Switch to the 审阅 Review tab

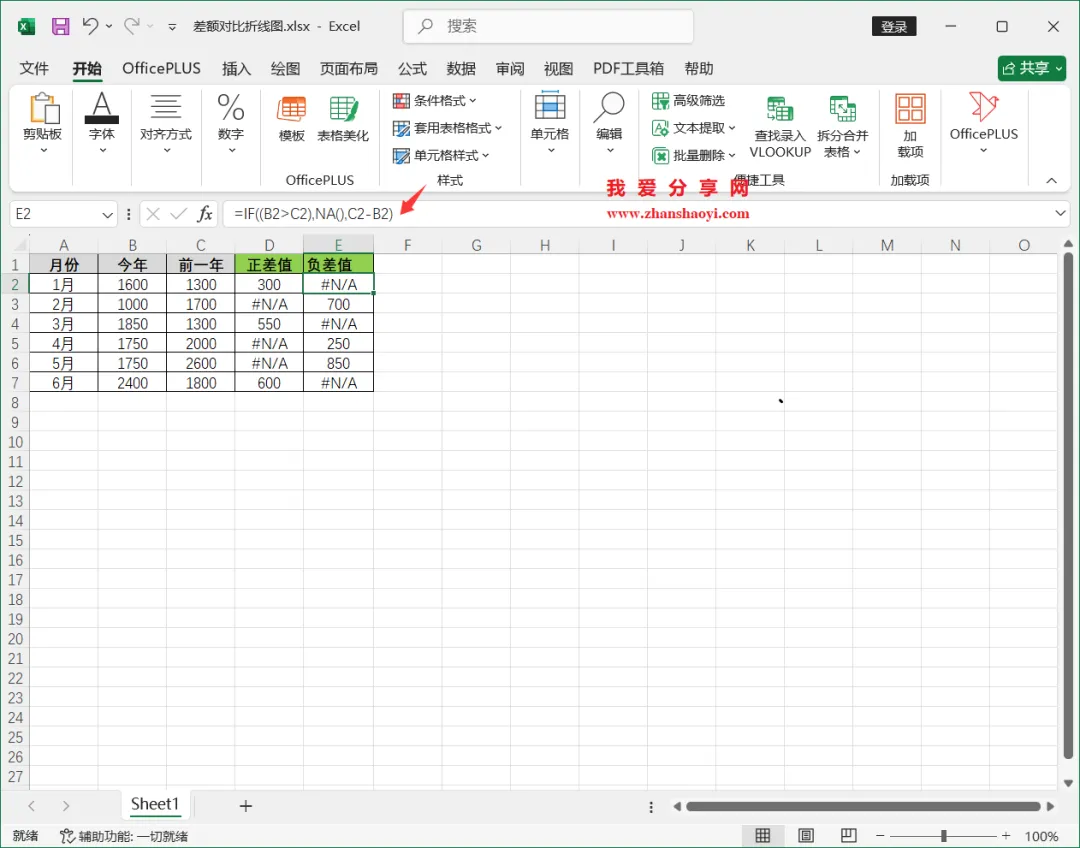510,68
